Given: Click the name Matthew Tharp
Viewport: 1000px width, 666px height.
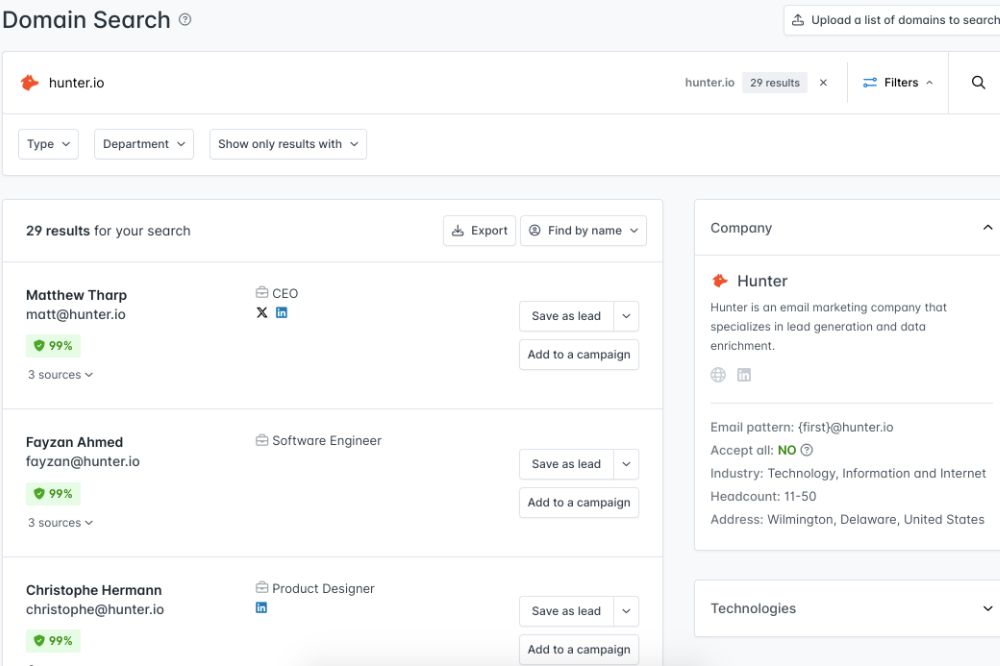Looking at the screenshot, I should click(x=77, y=295).
